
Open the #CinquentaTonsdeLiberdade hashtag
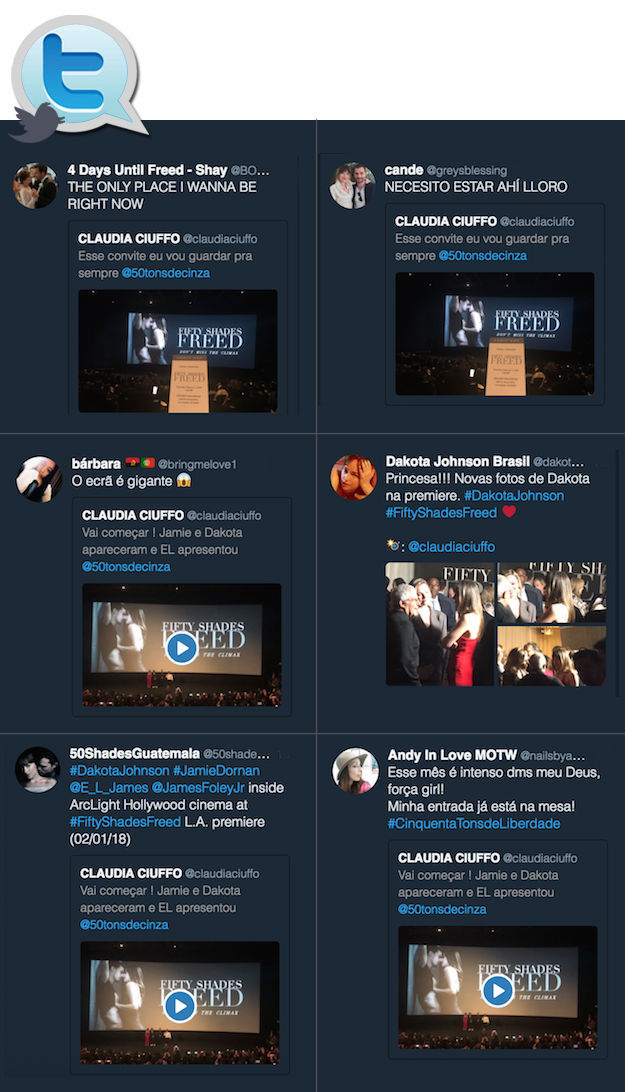coord(474,823)
